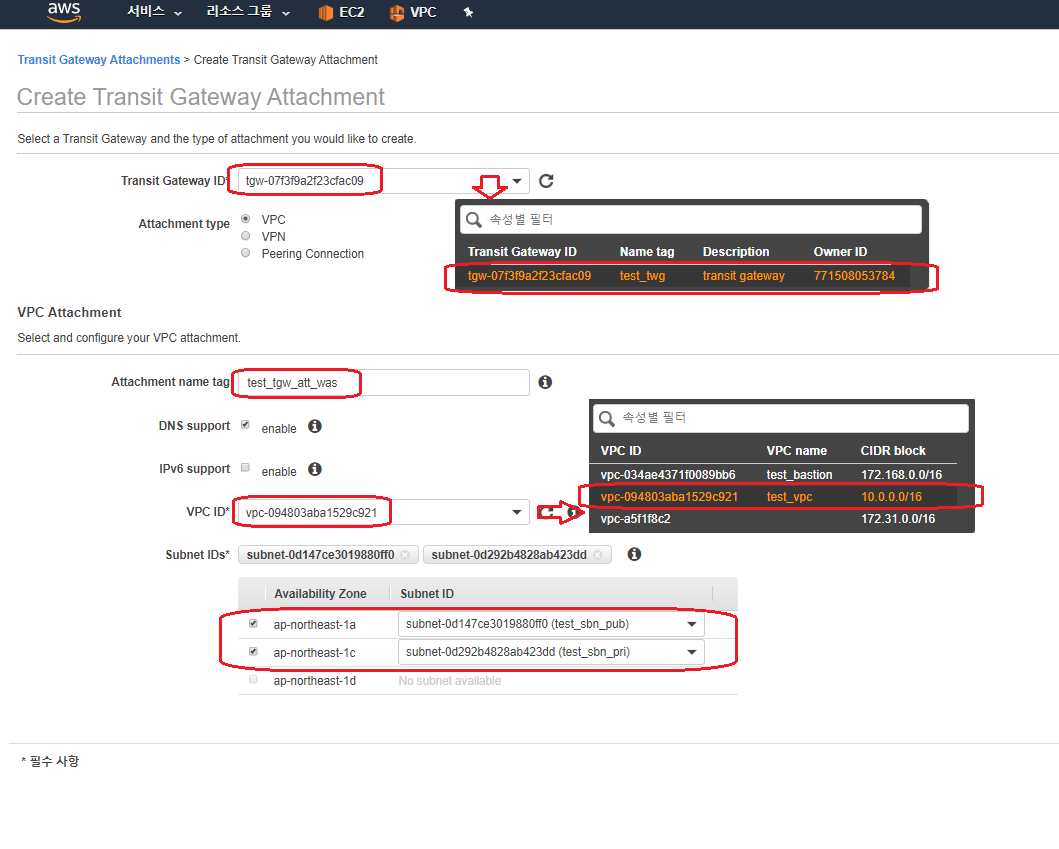The height and width of the screenshot is (849, 1059).
Task: Open the VPC ID dropdown
Action: (x=384, y=513)
